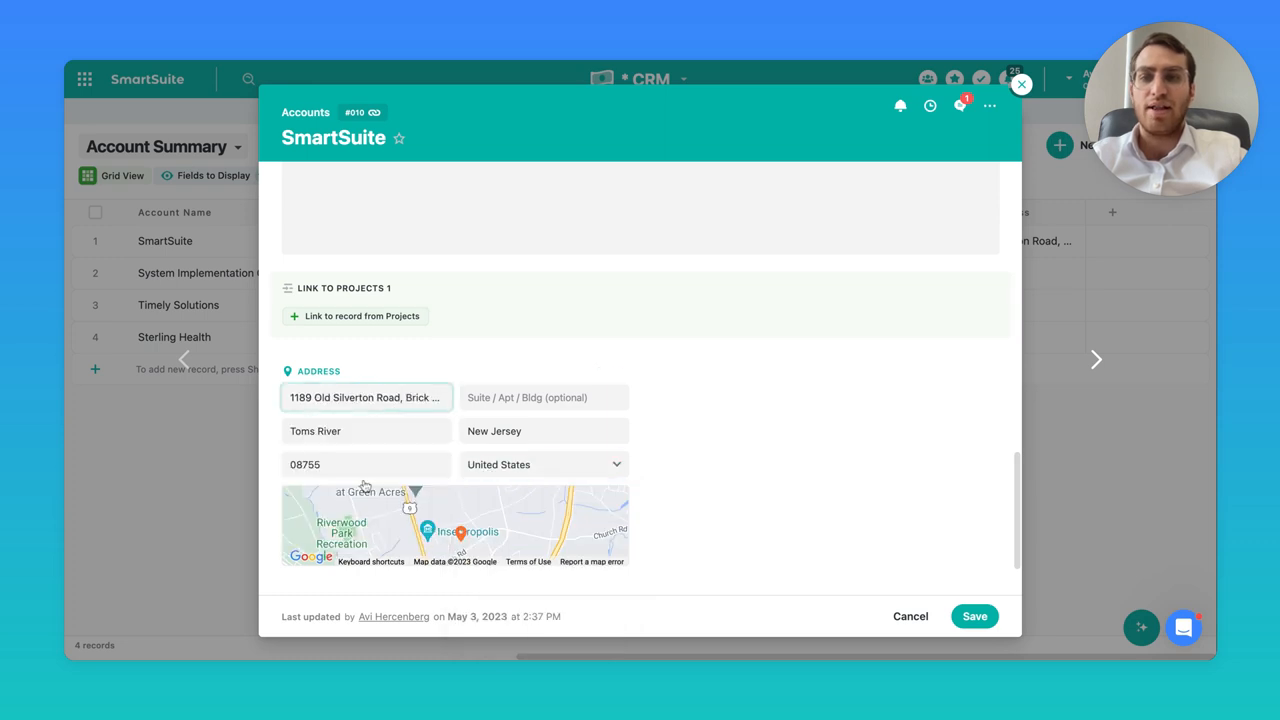1280x720 pixels.
Task: Click the Grid View icon
Action: [88, 175]
